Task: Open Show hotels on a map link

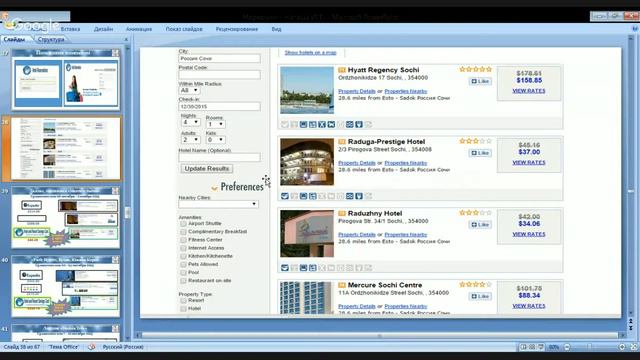Action: pos(310,53)
